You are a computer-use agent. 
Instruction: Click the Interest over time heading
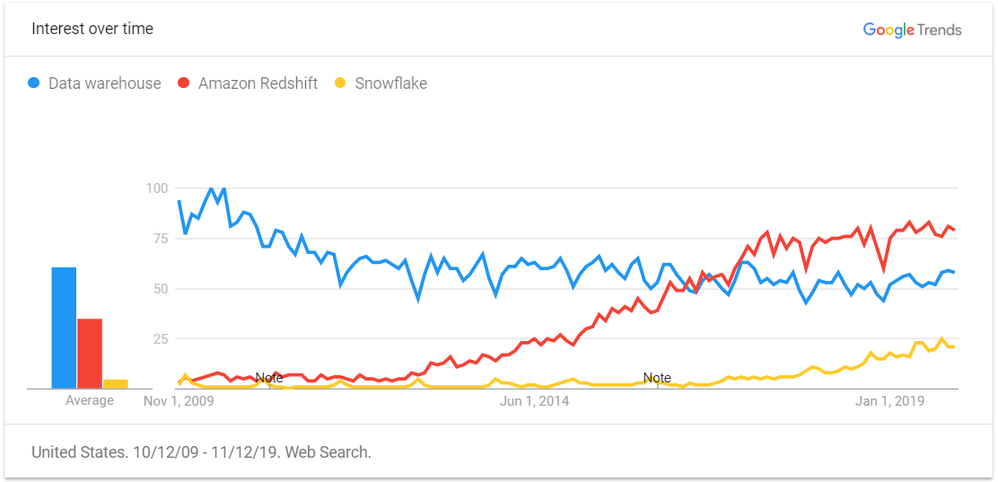coord(92,29)
